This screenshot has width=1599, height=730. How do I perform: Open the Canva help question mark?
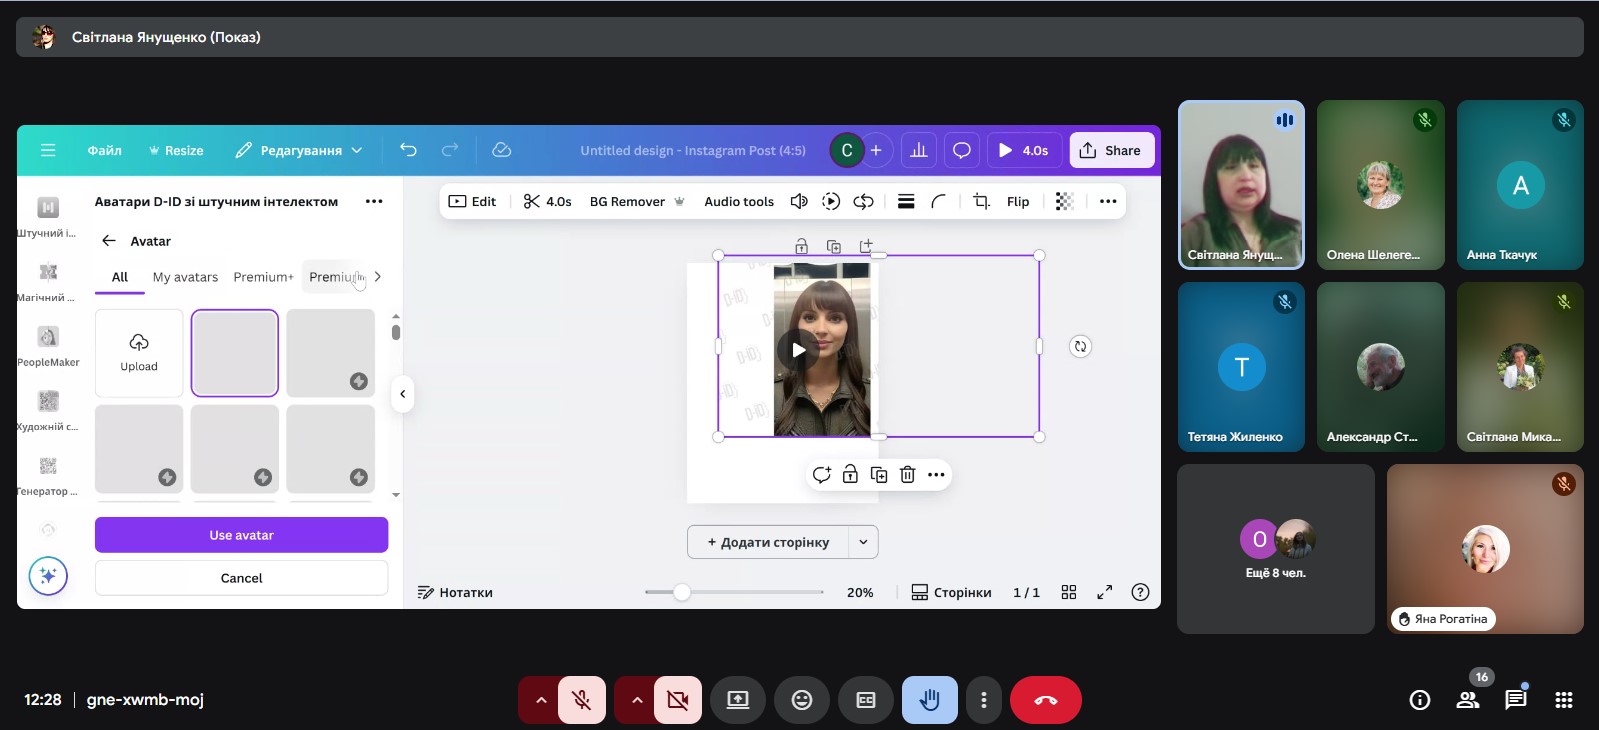pos(1140,592)
